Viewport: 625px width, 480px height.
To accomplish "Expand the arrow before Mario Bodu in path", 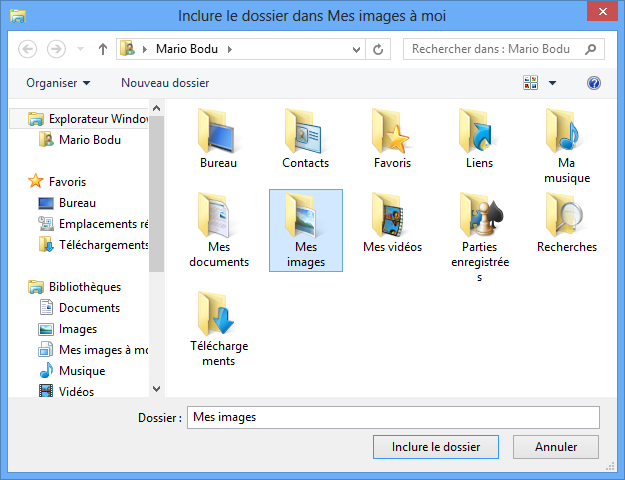I will (145, 49).
